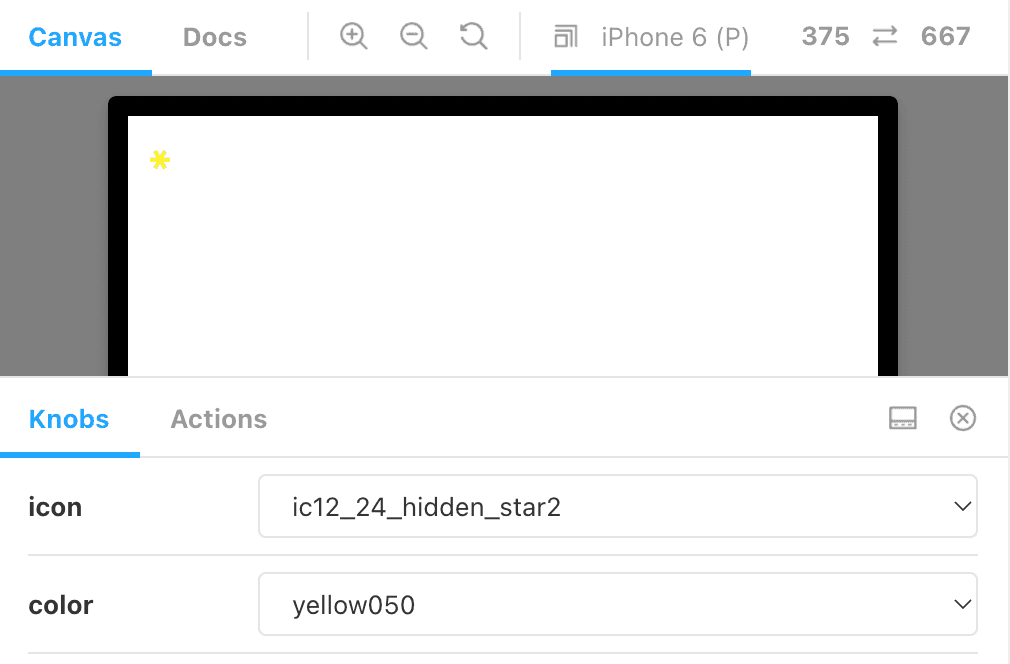The height and width of the screenshot is (664, 1010).
Task: Zoom out of the canvas preview
Action: [414, 36]
